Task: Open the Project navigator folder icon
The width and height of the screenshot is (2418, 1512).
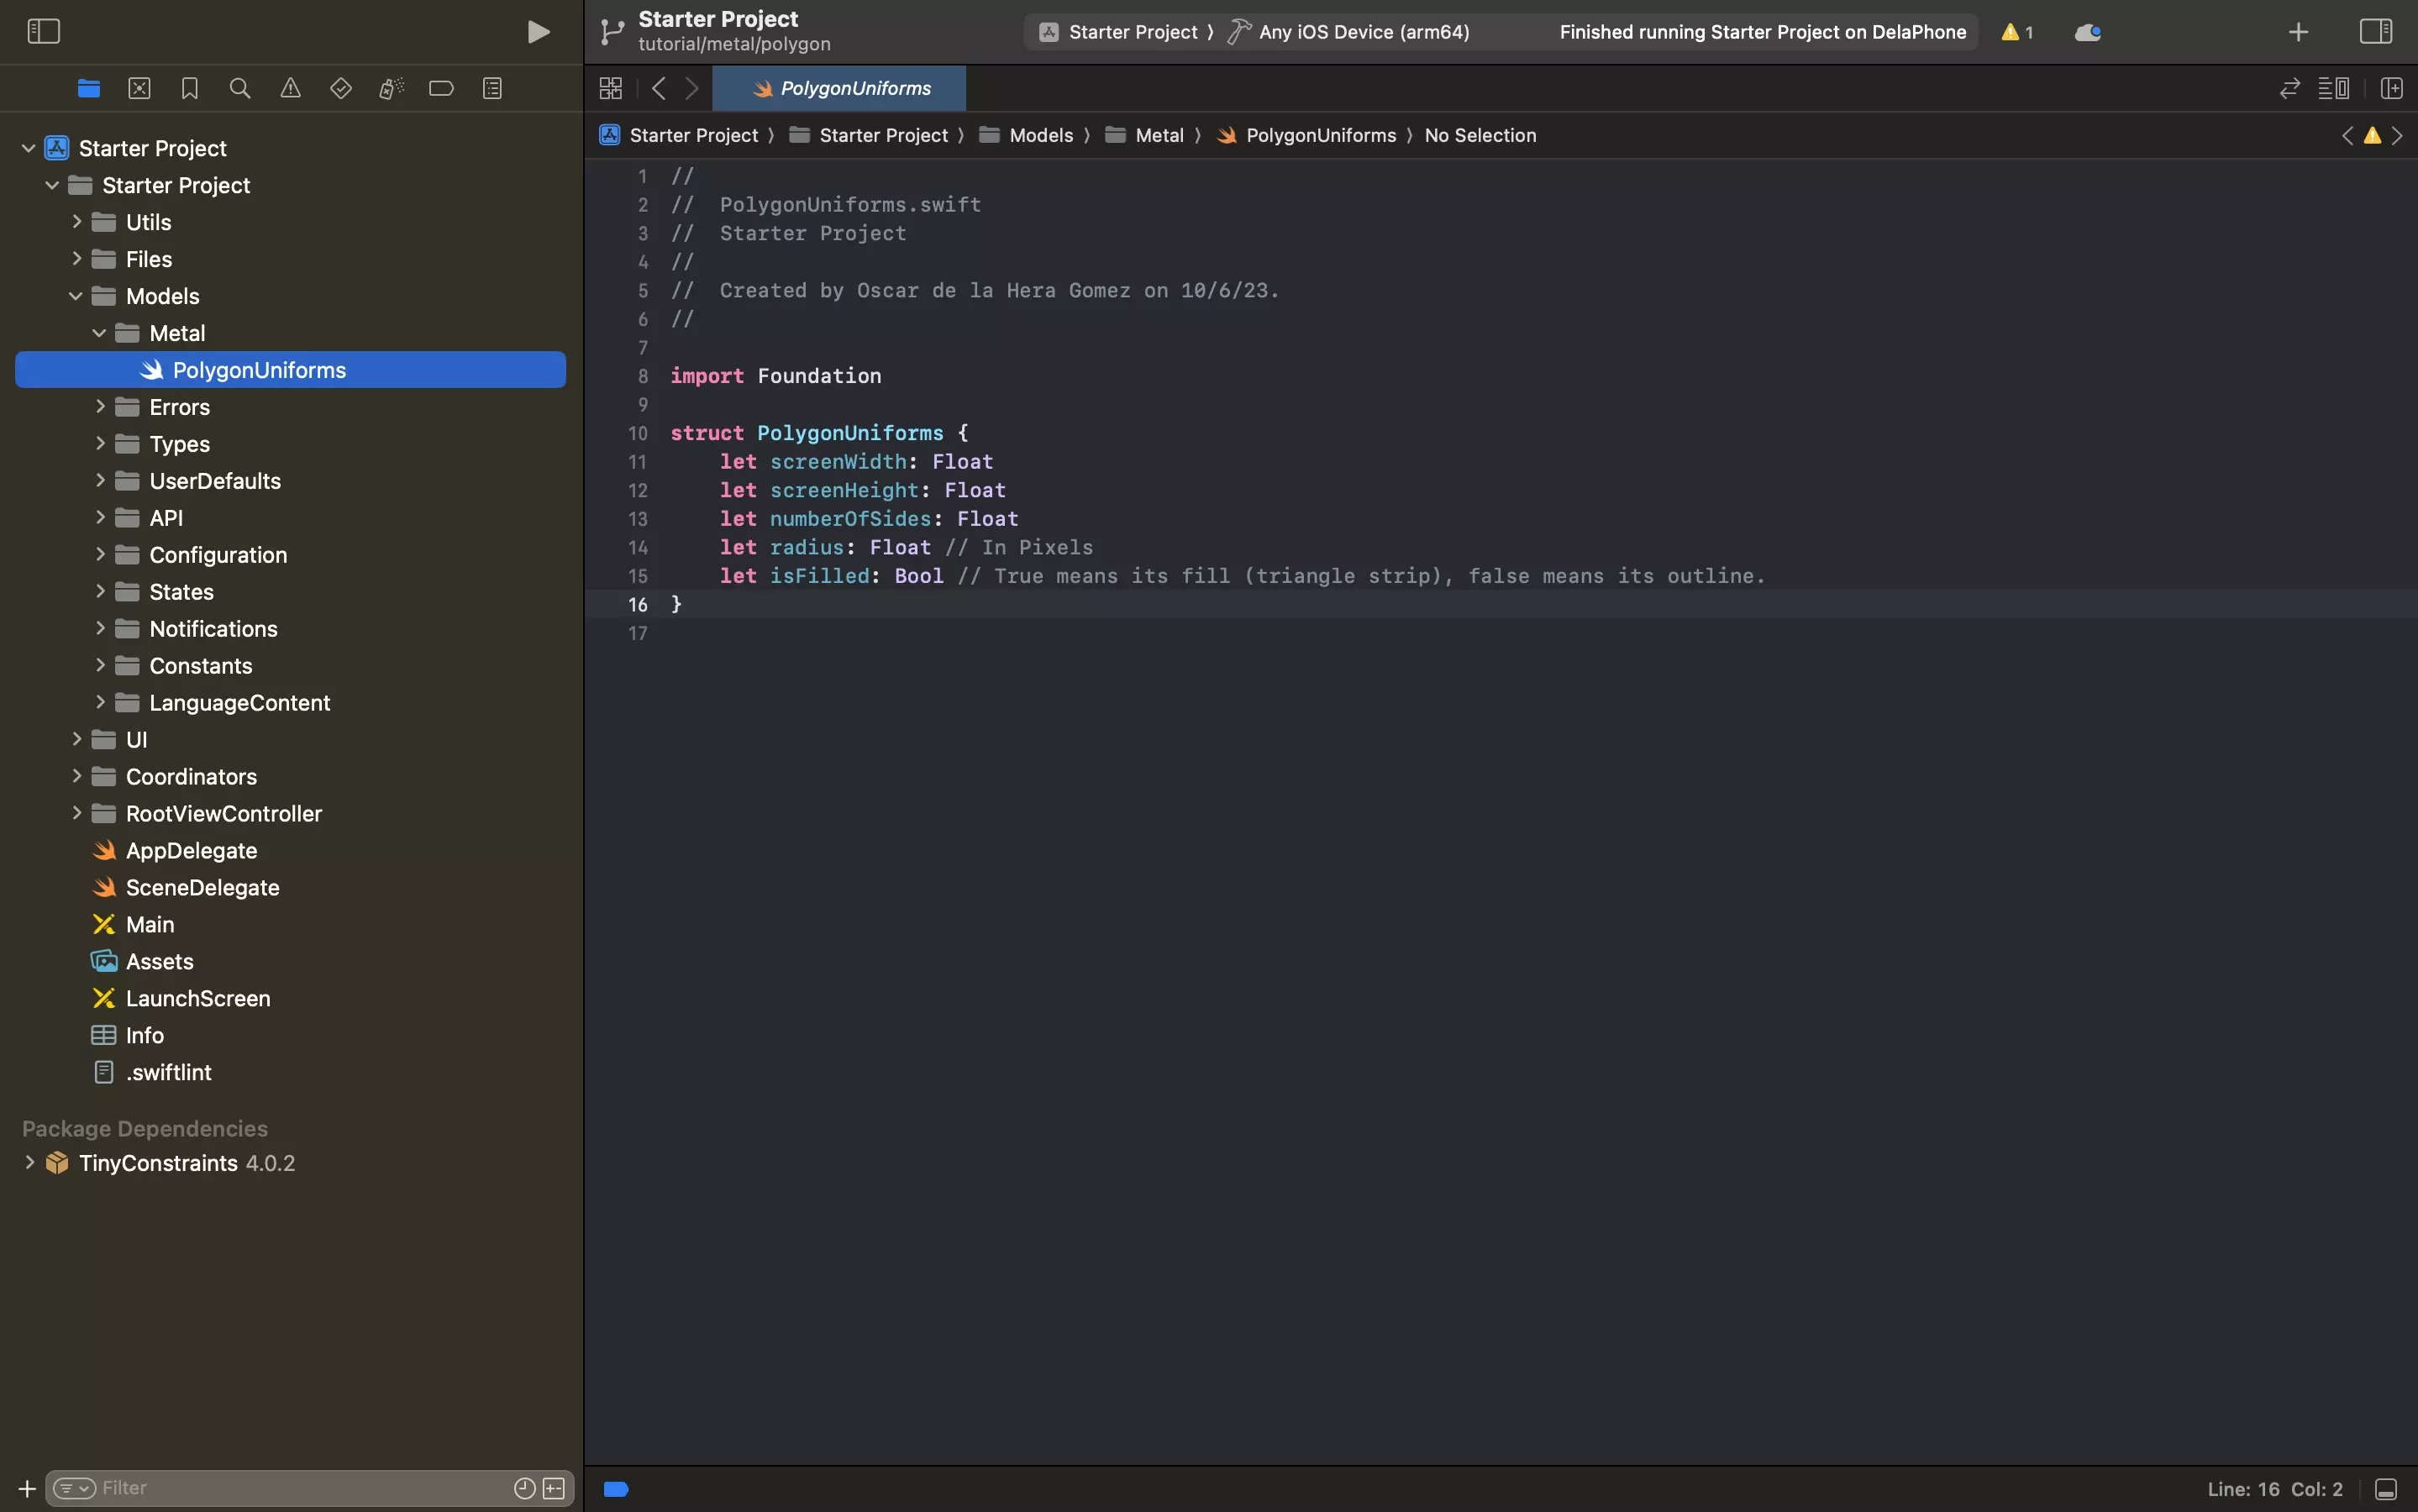Action: tap(89, 88)
